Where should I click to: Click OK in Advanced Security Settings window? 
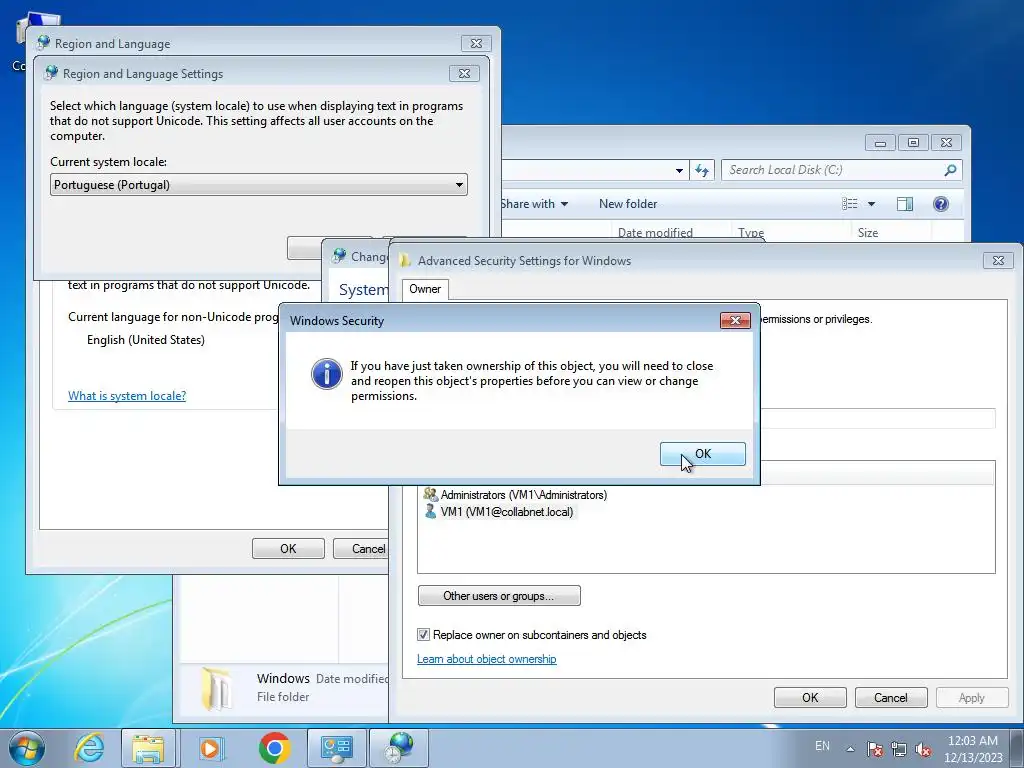click(810, 697)
